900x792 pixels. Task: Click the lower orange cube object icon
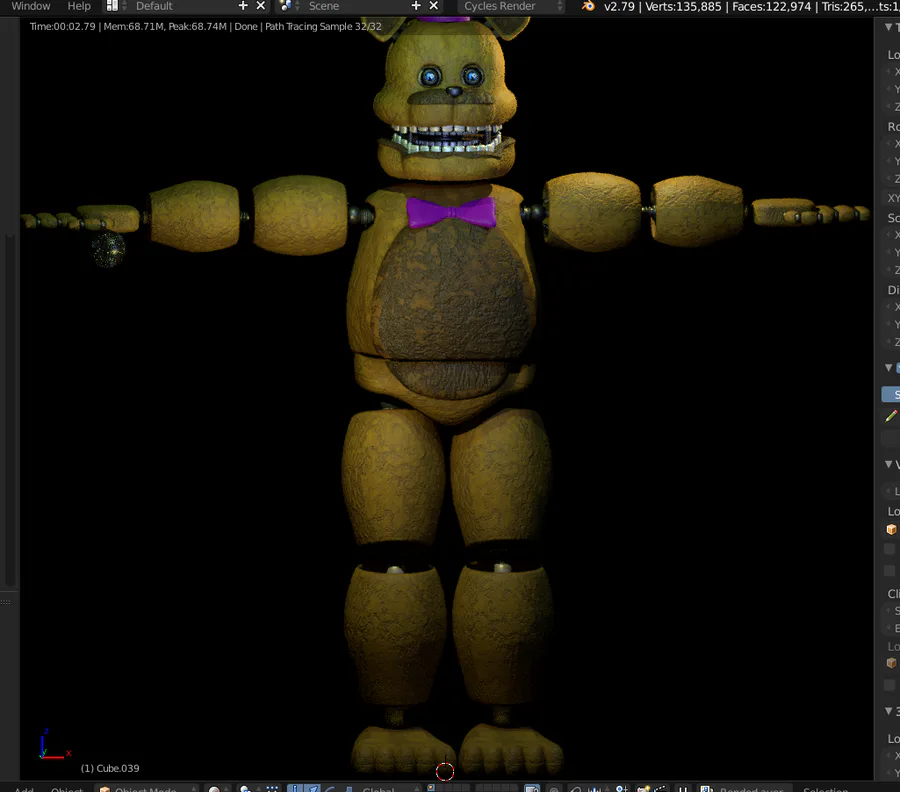click(891, 663)
